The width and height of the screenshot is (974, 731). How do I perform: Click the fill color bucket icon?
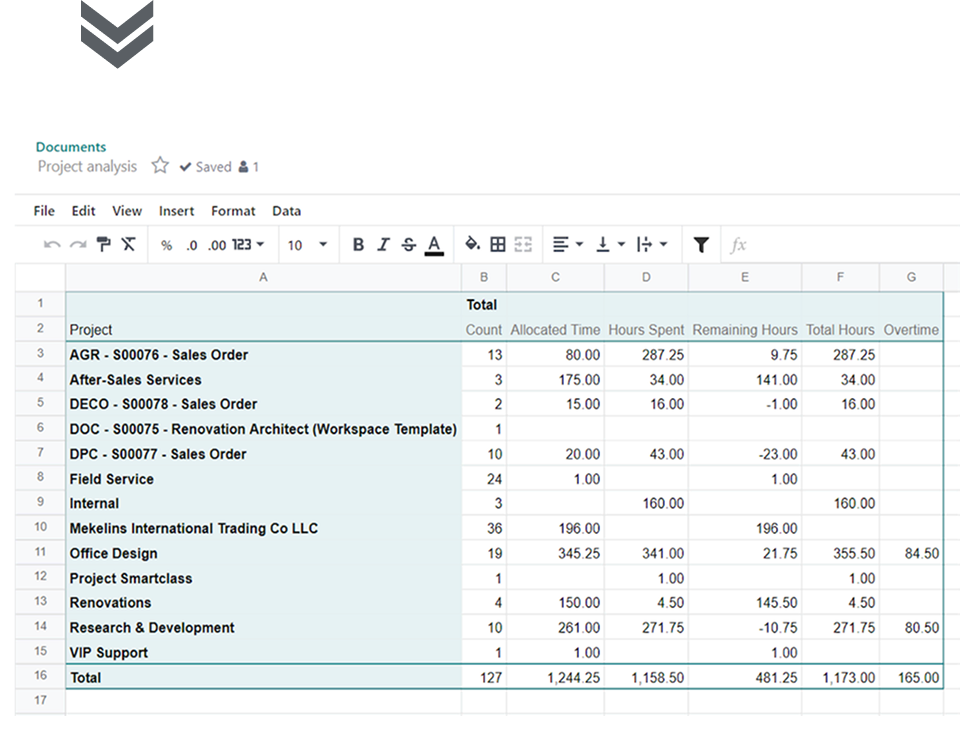click(x=473, y=245)
